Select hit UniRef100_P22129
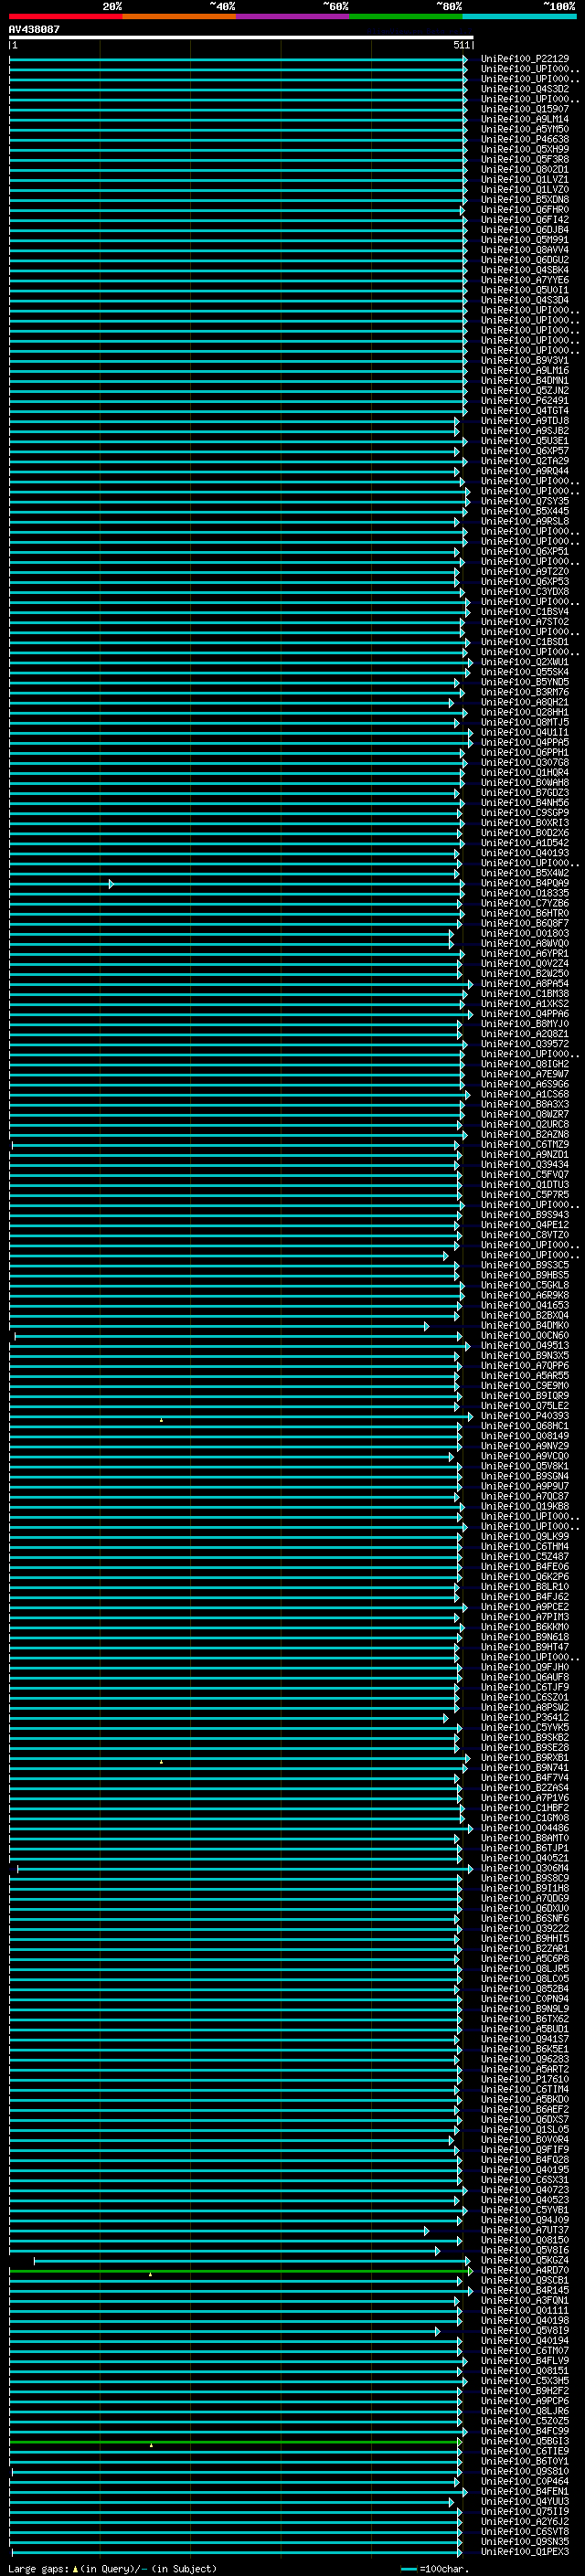585x2576 pixels. point(524,59)
